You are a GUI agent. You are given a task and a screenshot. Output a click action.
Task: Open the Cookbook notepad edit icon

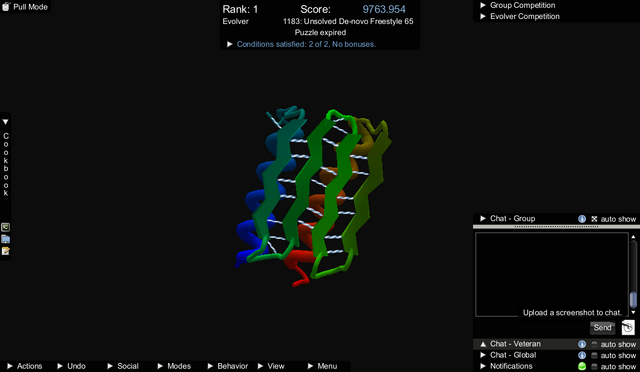click(x=5, y=251)
